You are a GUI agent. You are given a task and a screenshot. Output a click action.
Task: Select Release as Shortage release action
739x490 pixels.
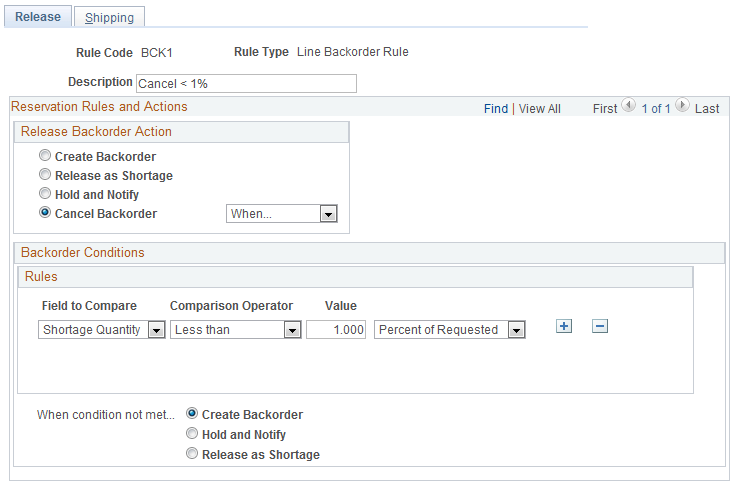point(45,174)
